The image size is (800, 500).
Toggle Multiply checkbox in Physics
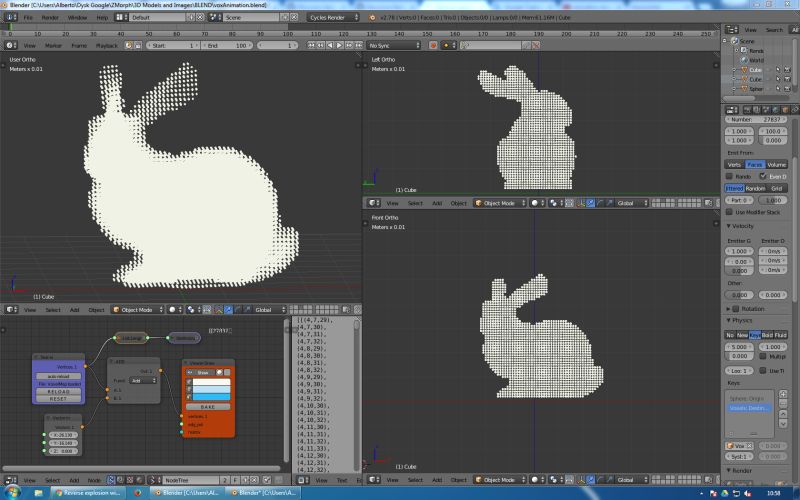click(x=763, y=356)
